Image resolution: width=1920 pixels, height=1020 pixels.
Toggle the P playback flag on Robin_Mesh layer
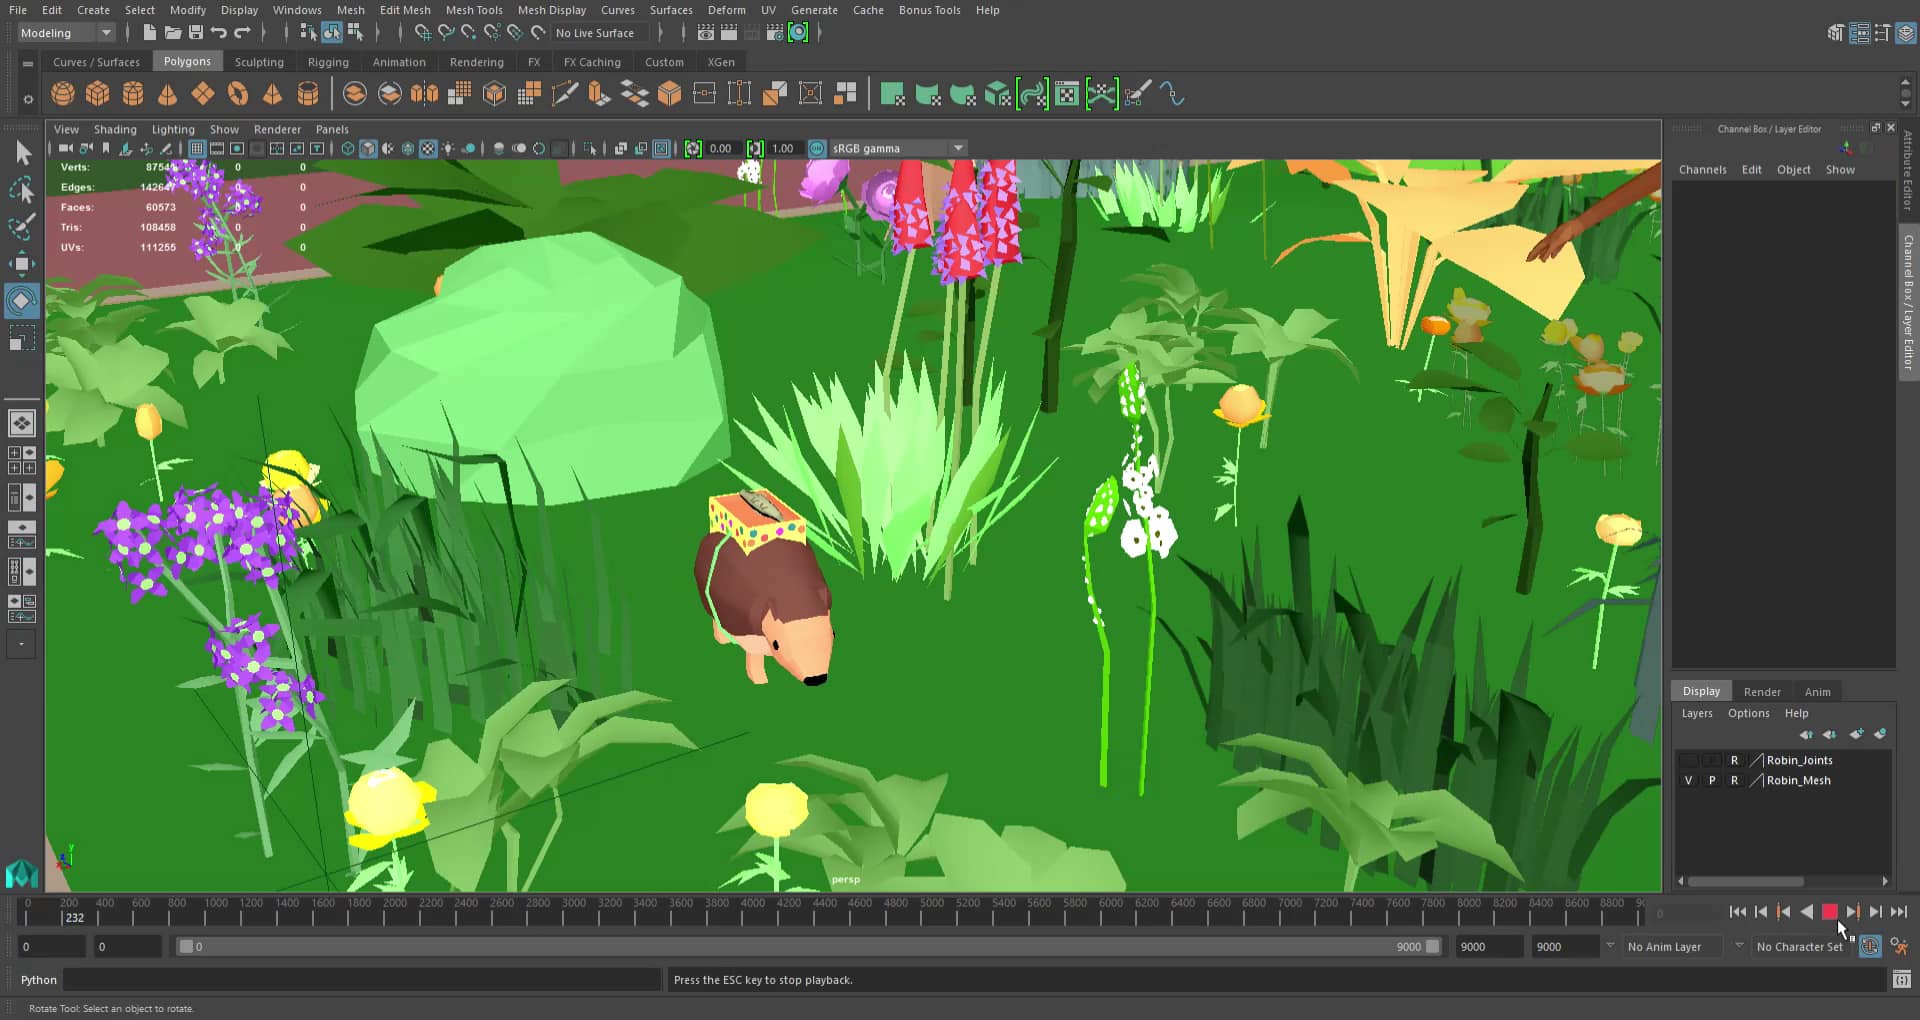[1712, 781]
